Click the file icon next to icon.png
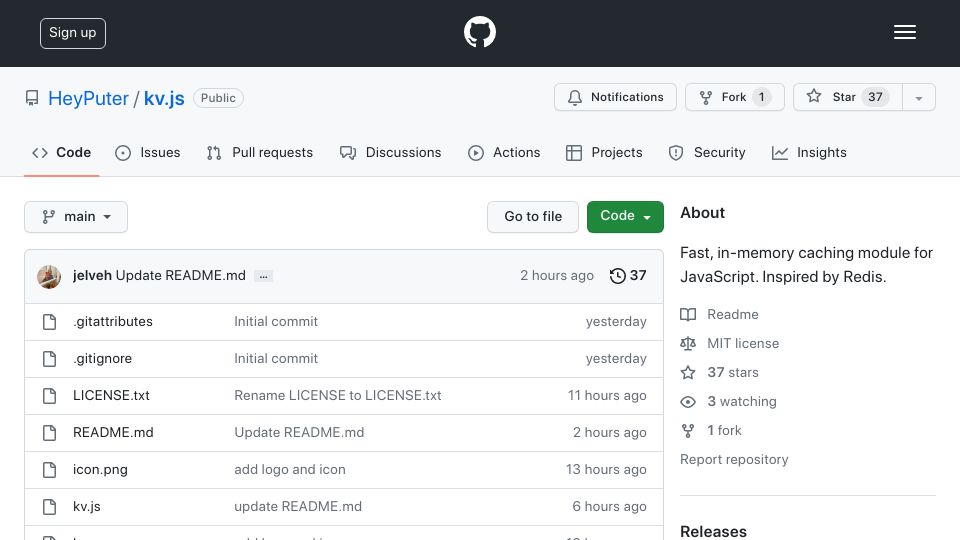The height and width of the screenshot is (540, 960). [x=50, y=470]
